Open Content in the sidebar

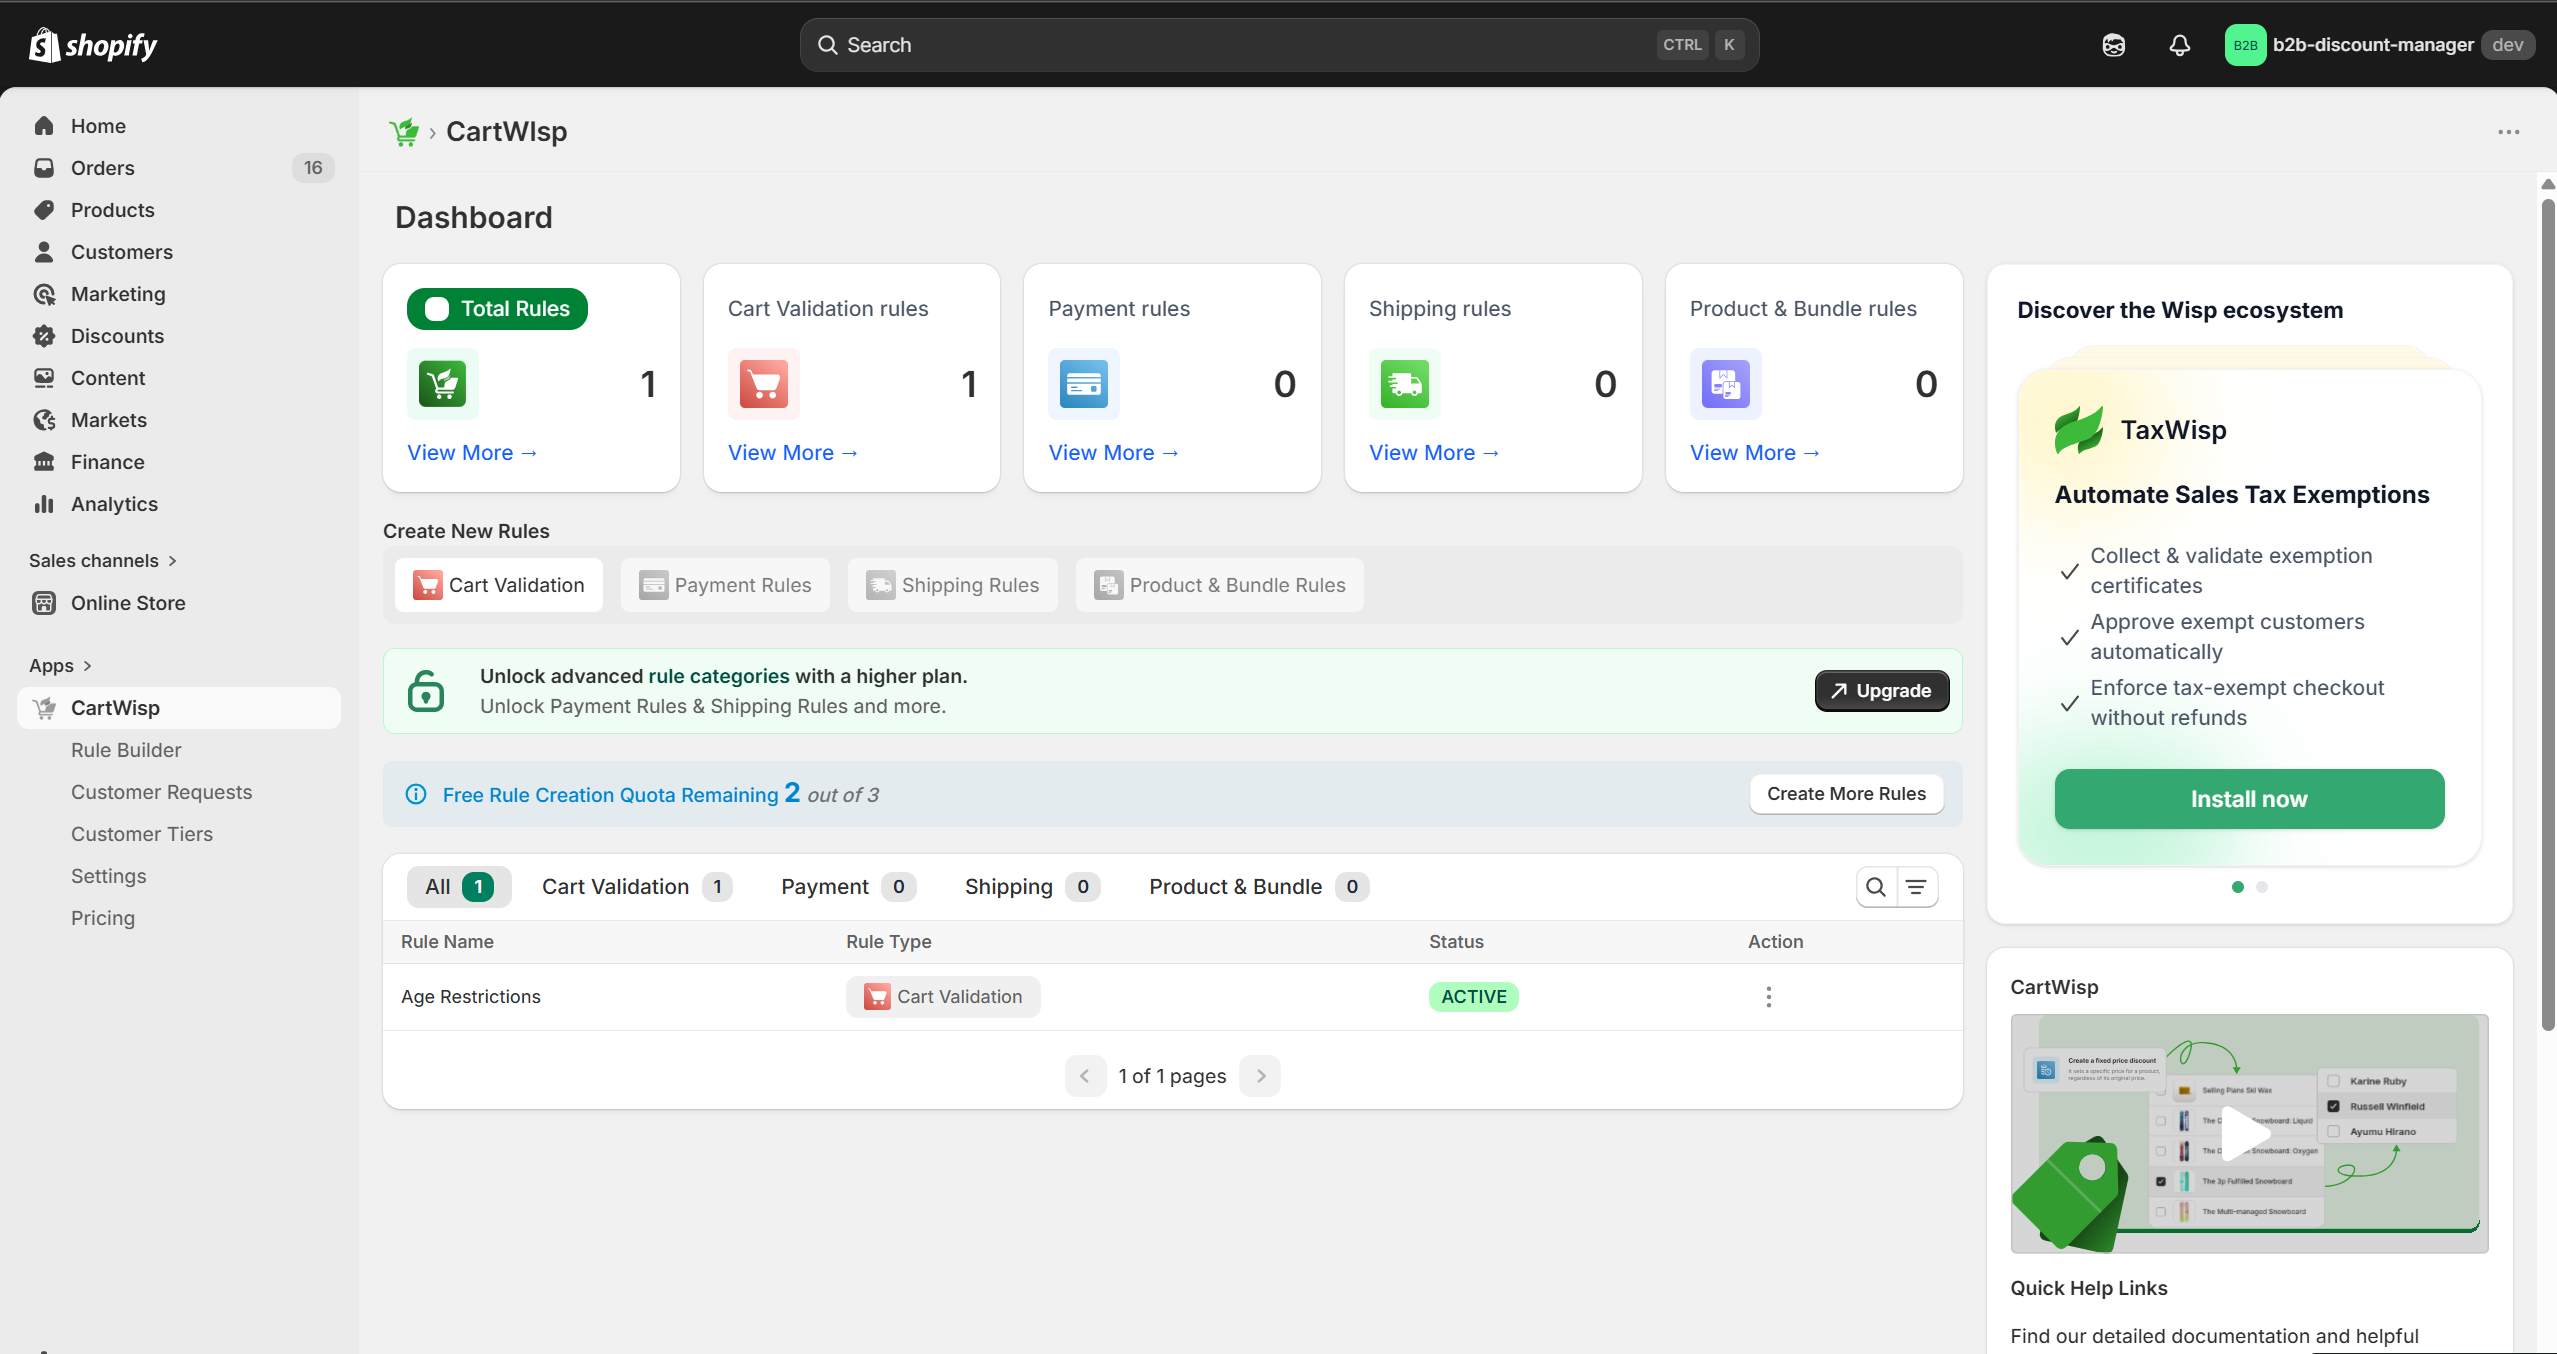click(x=179, y=378)
